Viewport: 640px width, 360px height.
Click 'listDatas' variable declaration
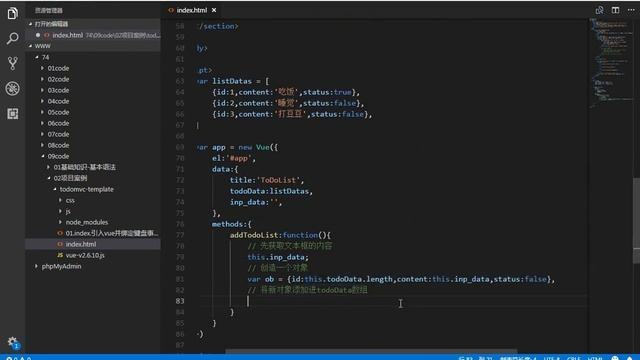(x=232, y=81)
